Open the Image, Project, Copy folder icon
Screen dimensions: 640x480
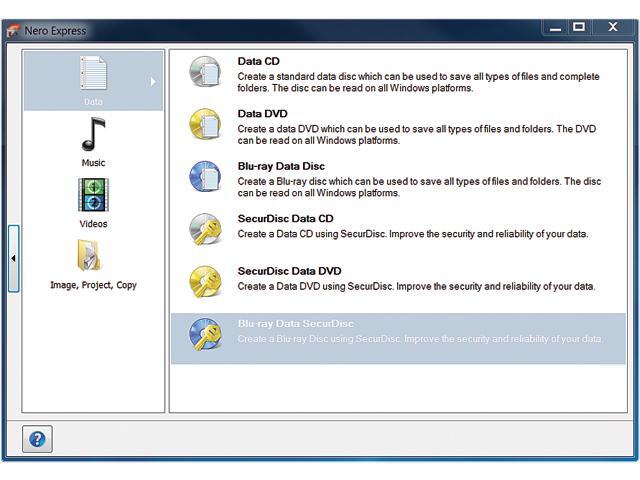(x=93, y=256)
